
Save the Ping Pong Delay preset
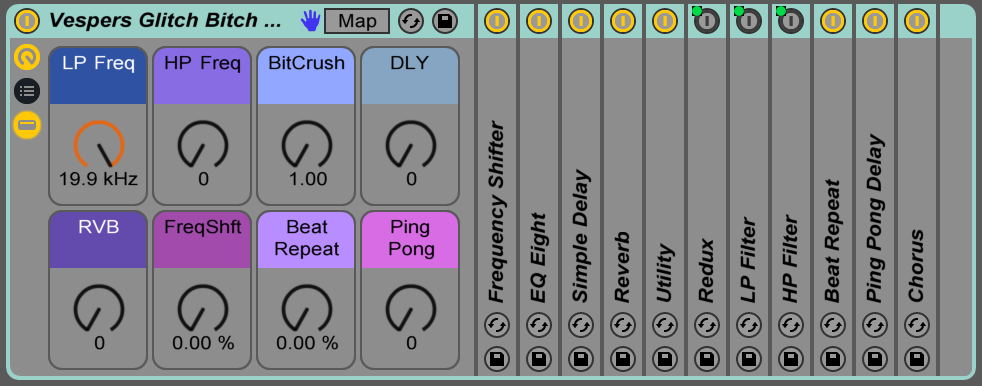coord(875,359)
